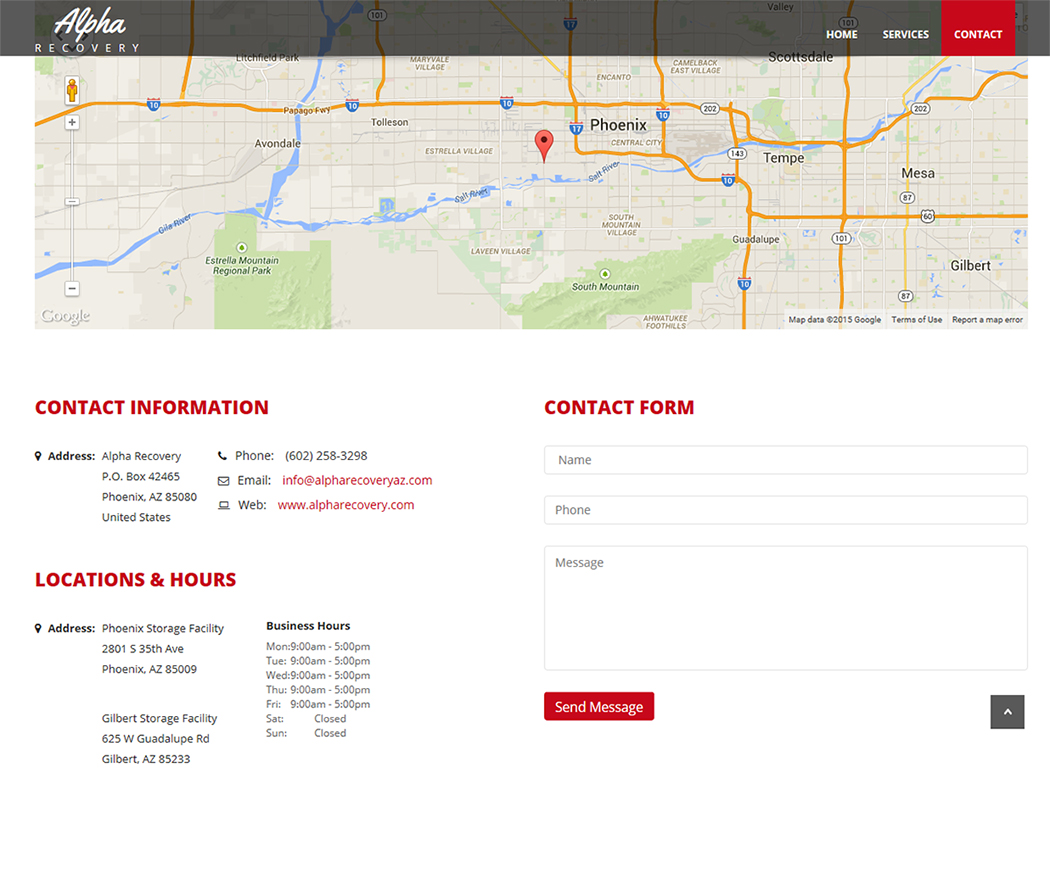Viewport: 1050px width, 875px height.
Task: Zoom in using the map plus button
Action: pos(71,121)
